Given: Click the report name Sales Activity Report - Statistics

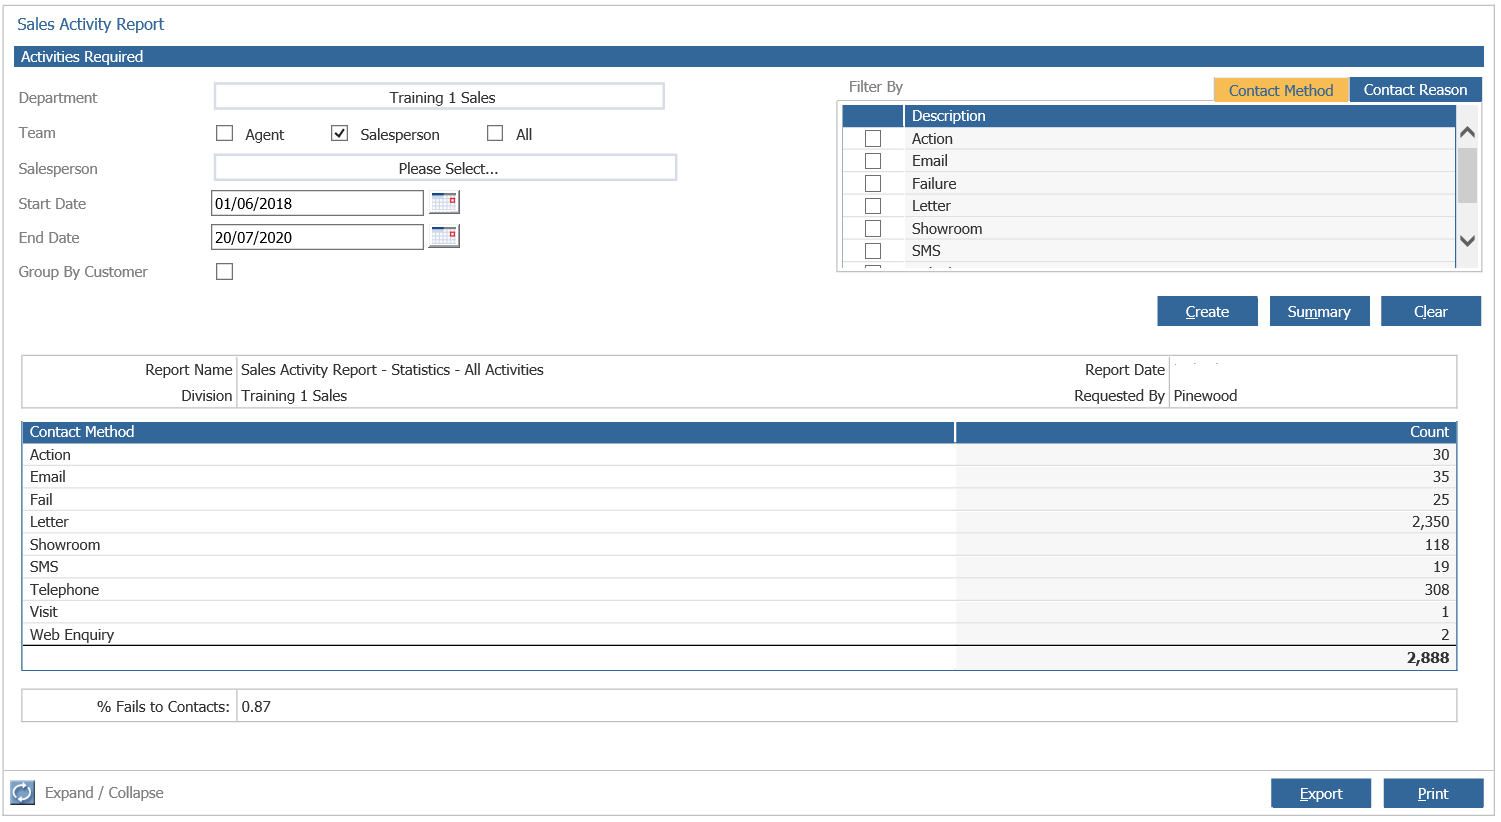Looking at the screenshot, I should 392,370.
